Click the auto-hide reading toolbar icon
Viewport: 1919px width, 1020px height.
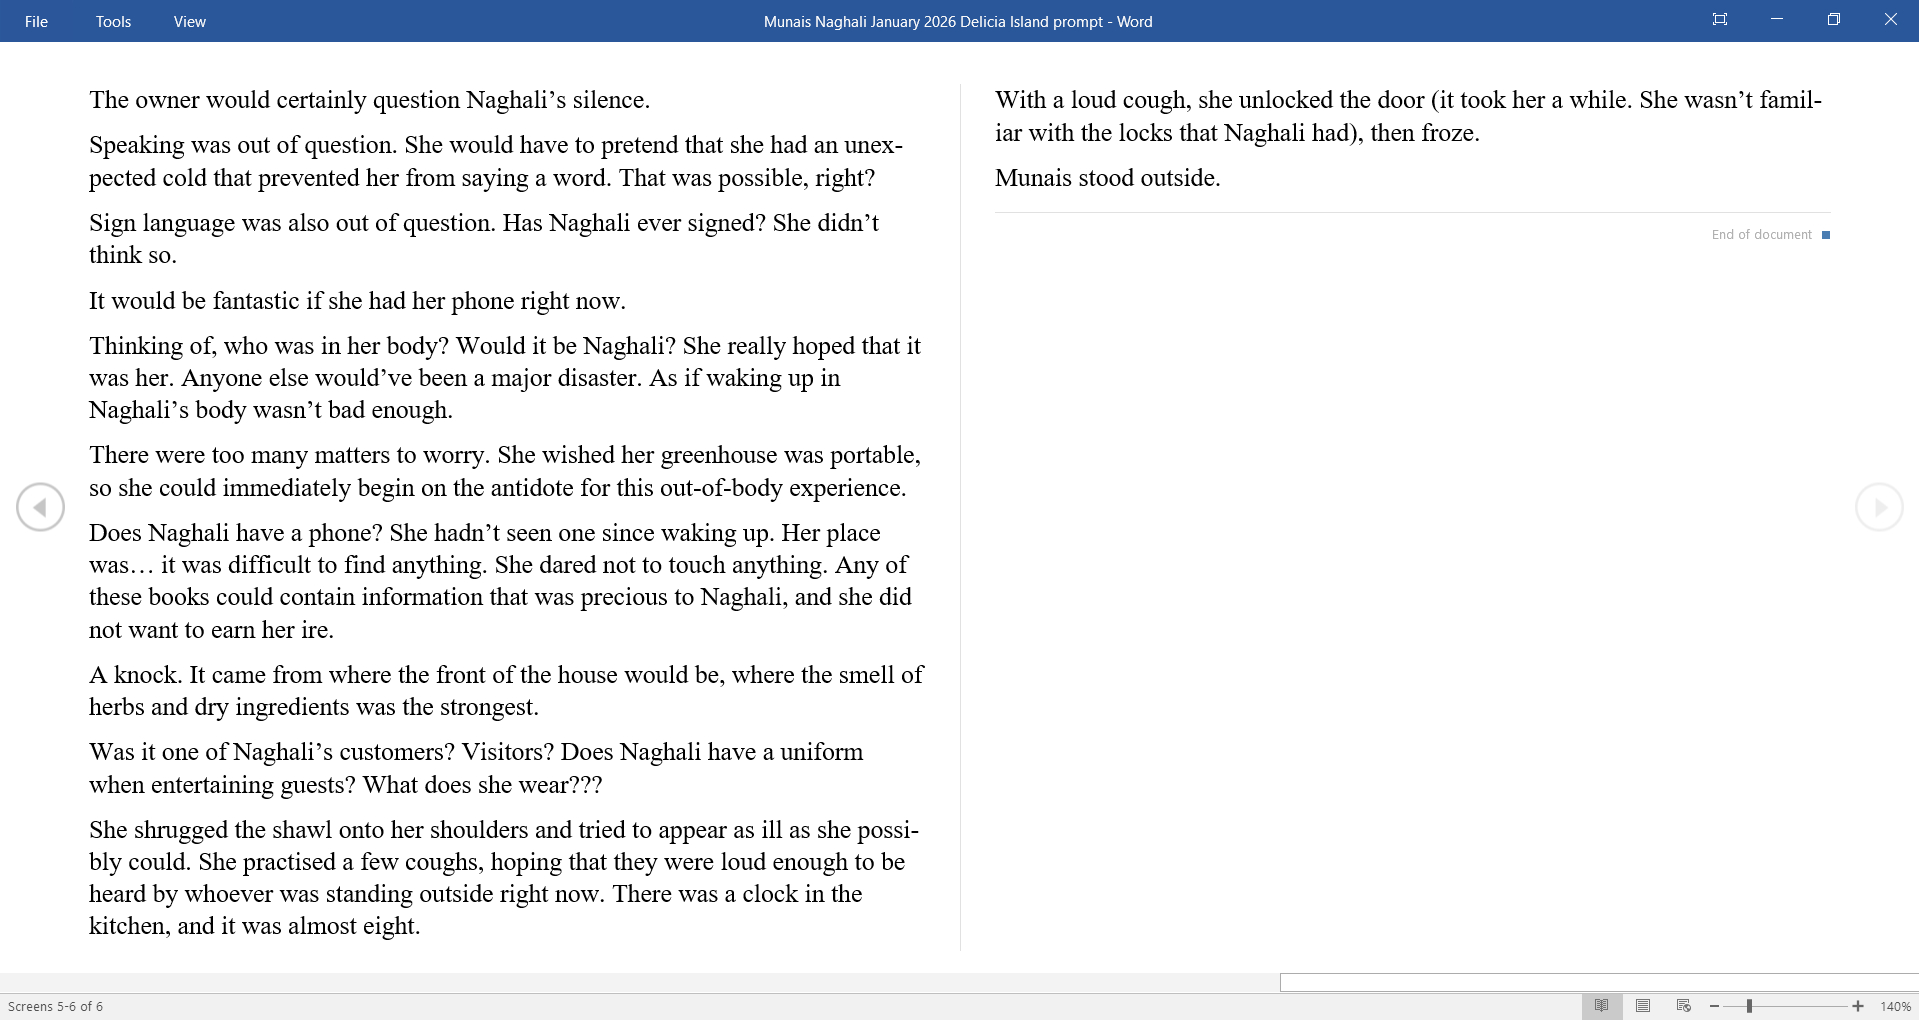pos(1719,20)
